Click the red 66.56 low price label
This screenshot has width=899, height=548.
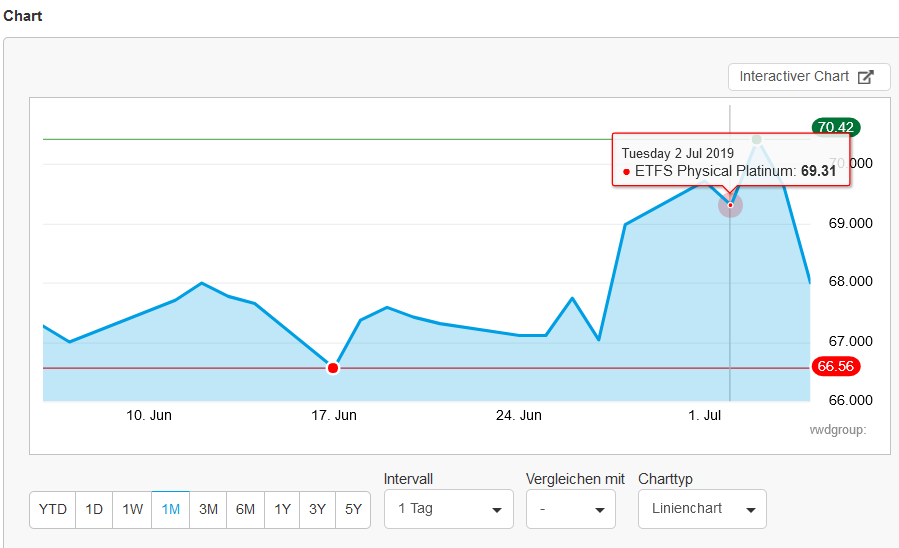[835, 367]
